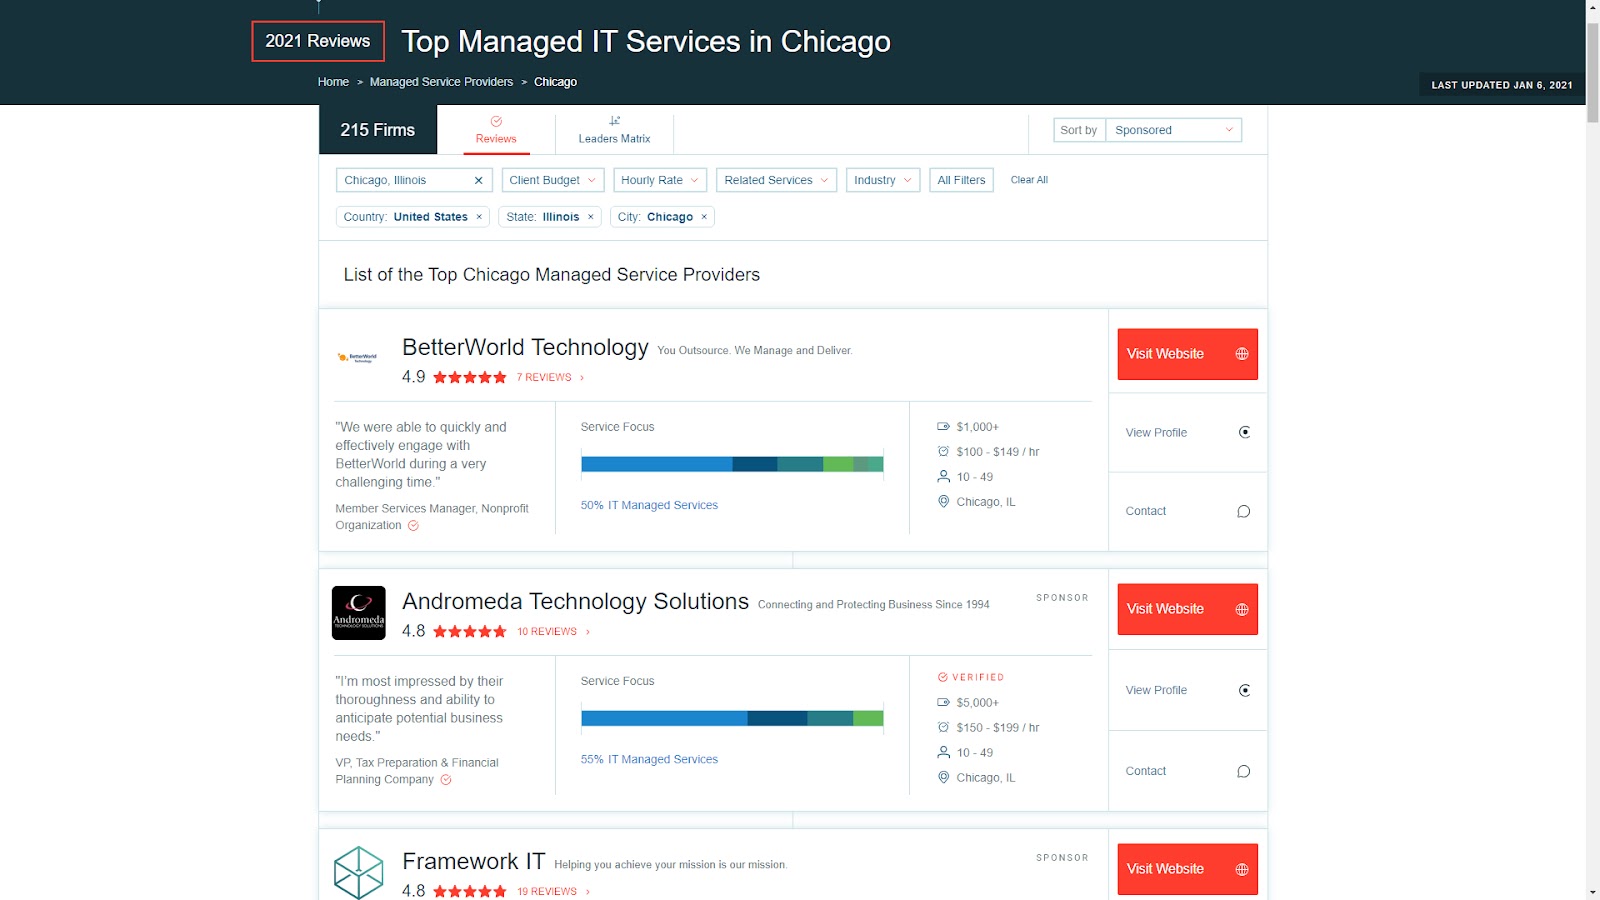Click the 215 Firms count label
Viewport: 1600px width, 900px height.
378,130
